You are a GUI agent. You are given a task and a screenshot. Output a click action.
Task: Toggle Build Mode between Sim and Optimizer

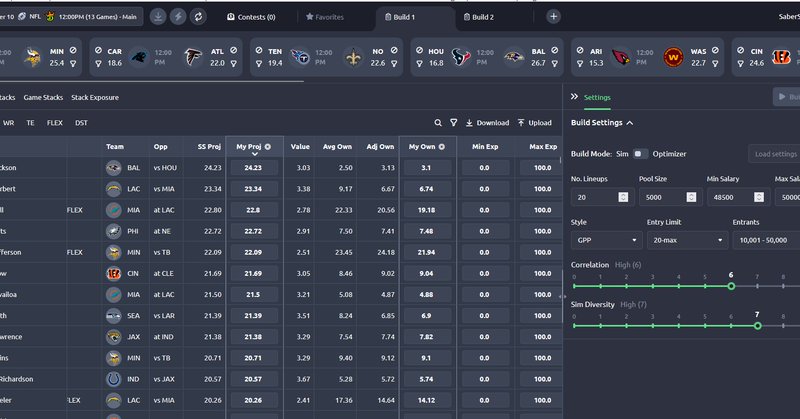pyautogui.click(x=640, y=154)
